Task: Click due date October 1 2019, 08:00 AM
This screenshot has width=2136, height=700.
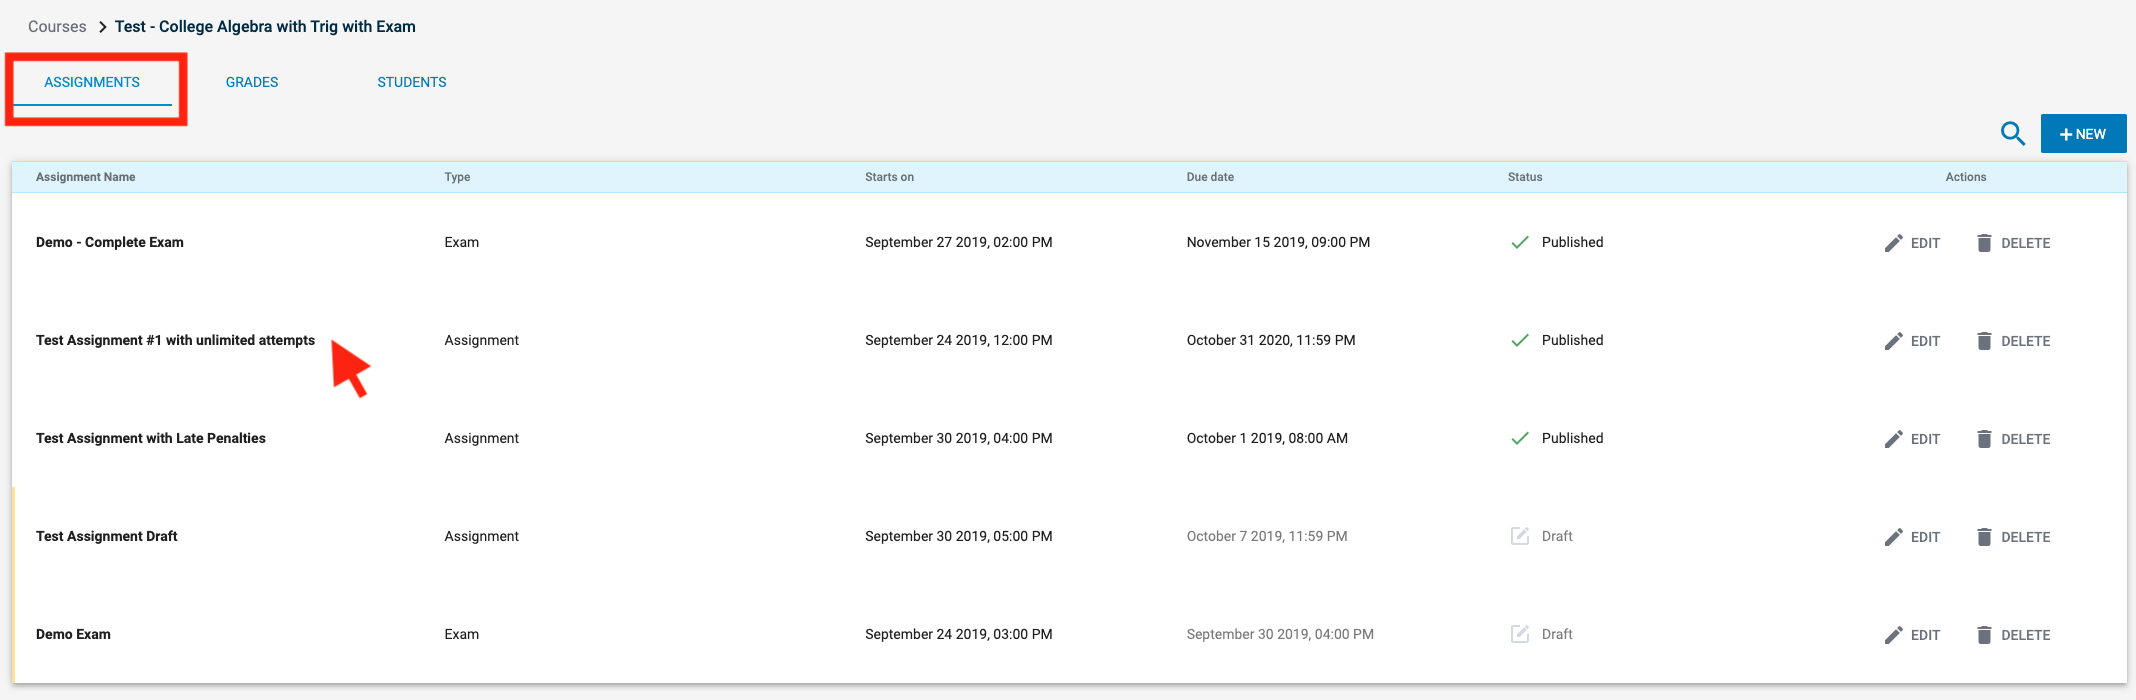Action: click(x=1267, y=438)
